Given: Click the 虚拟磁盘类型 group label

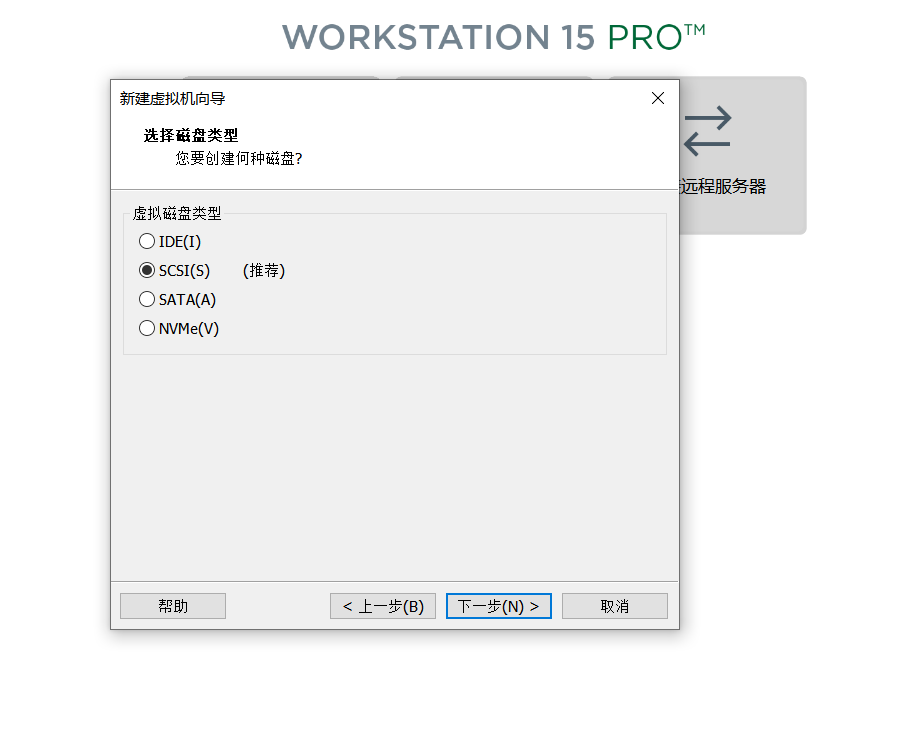Looking at the screenshot, I should 177,214.
